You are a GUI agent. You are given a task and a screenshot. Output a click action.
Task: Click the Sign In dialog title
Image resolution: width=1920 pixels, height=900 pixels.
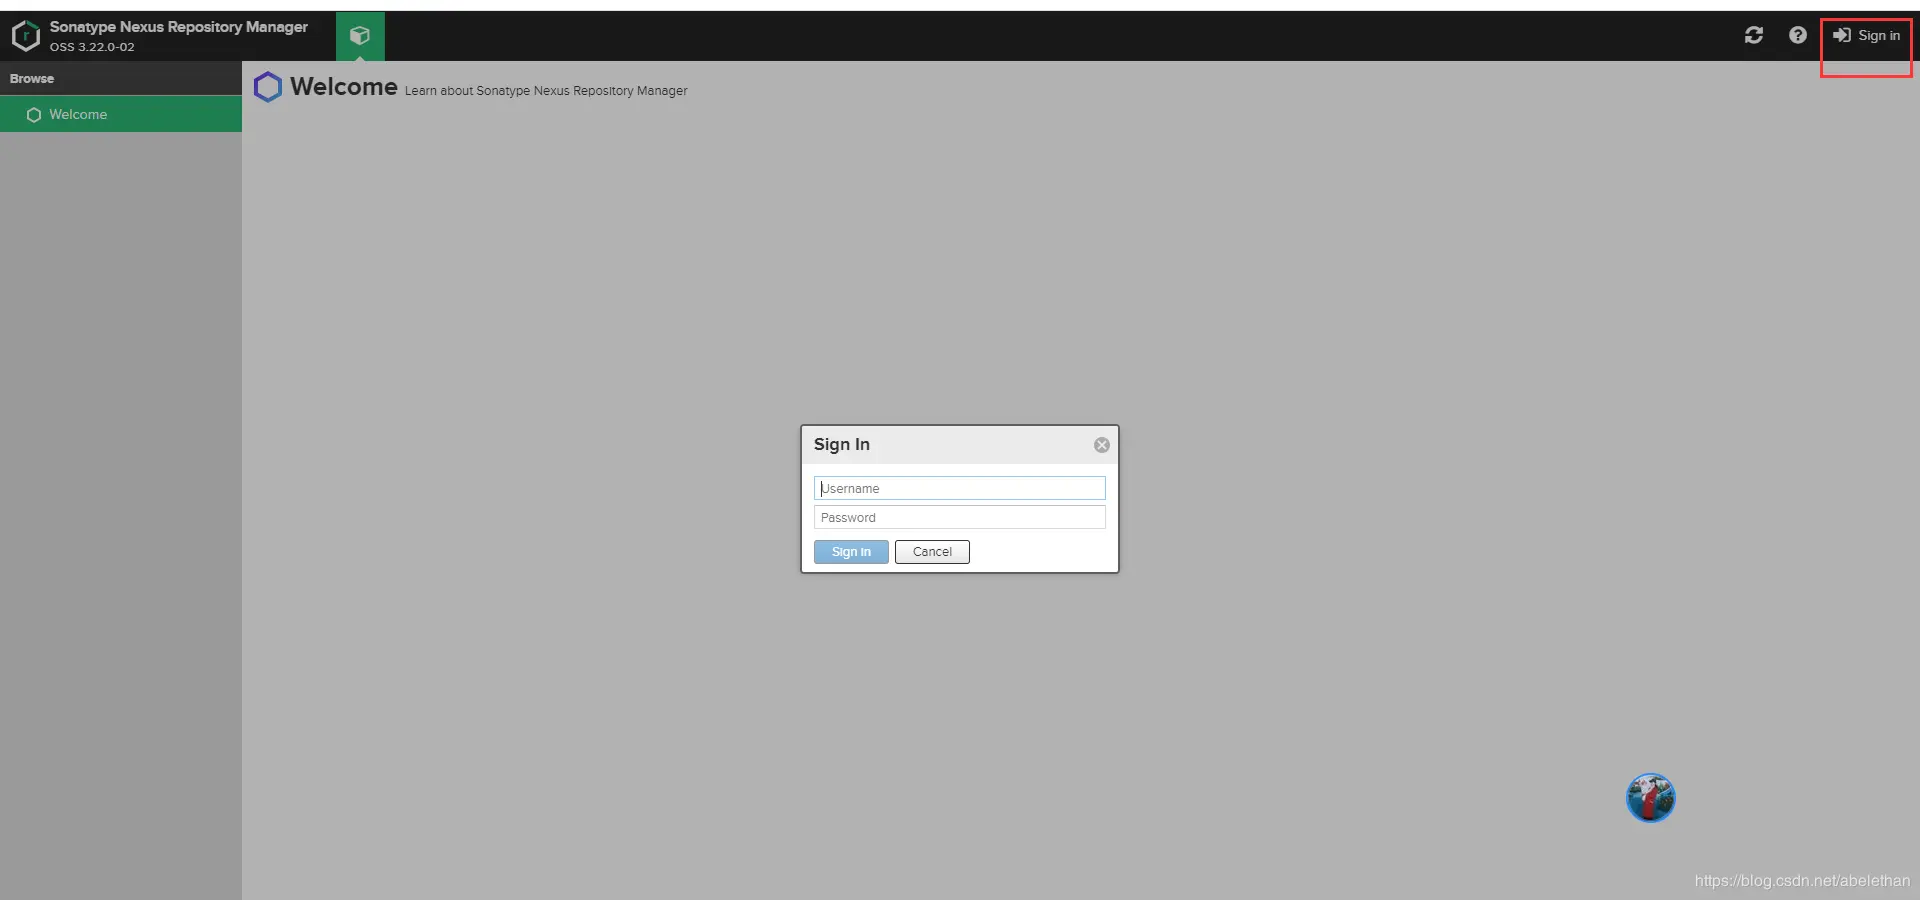(x=842, y=445)
